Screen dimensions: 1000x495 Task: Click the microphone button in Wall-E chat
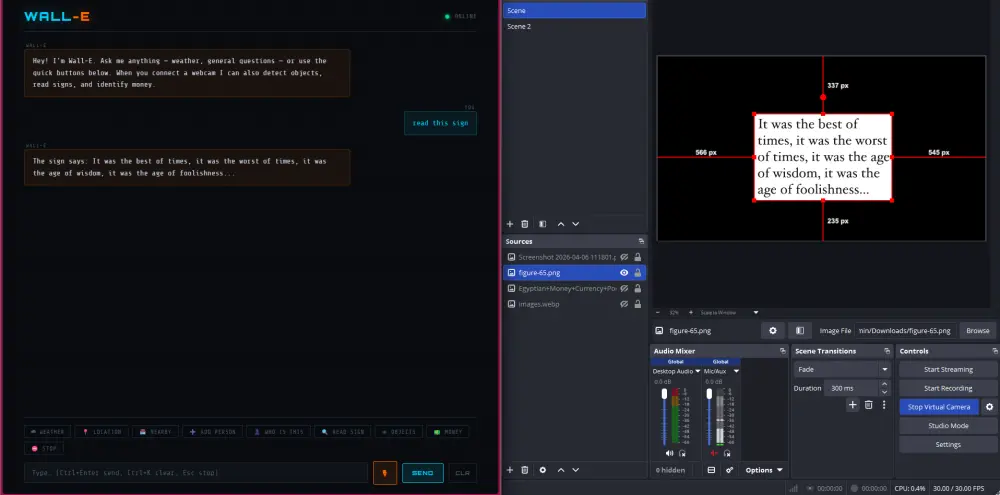pos(385,473)
